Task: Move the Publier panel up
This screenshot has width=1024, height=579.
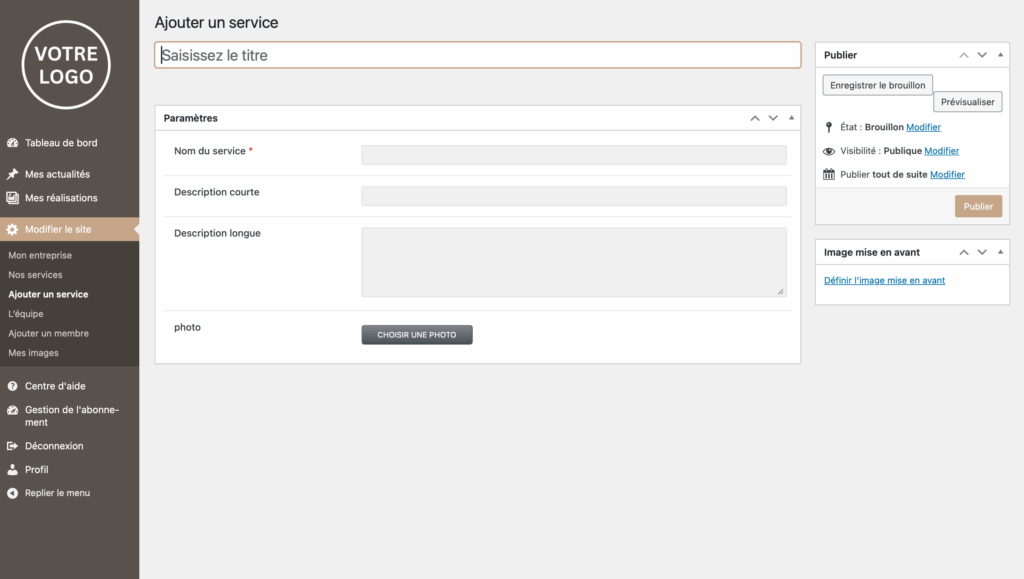Action: 964,55
